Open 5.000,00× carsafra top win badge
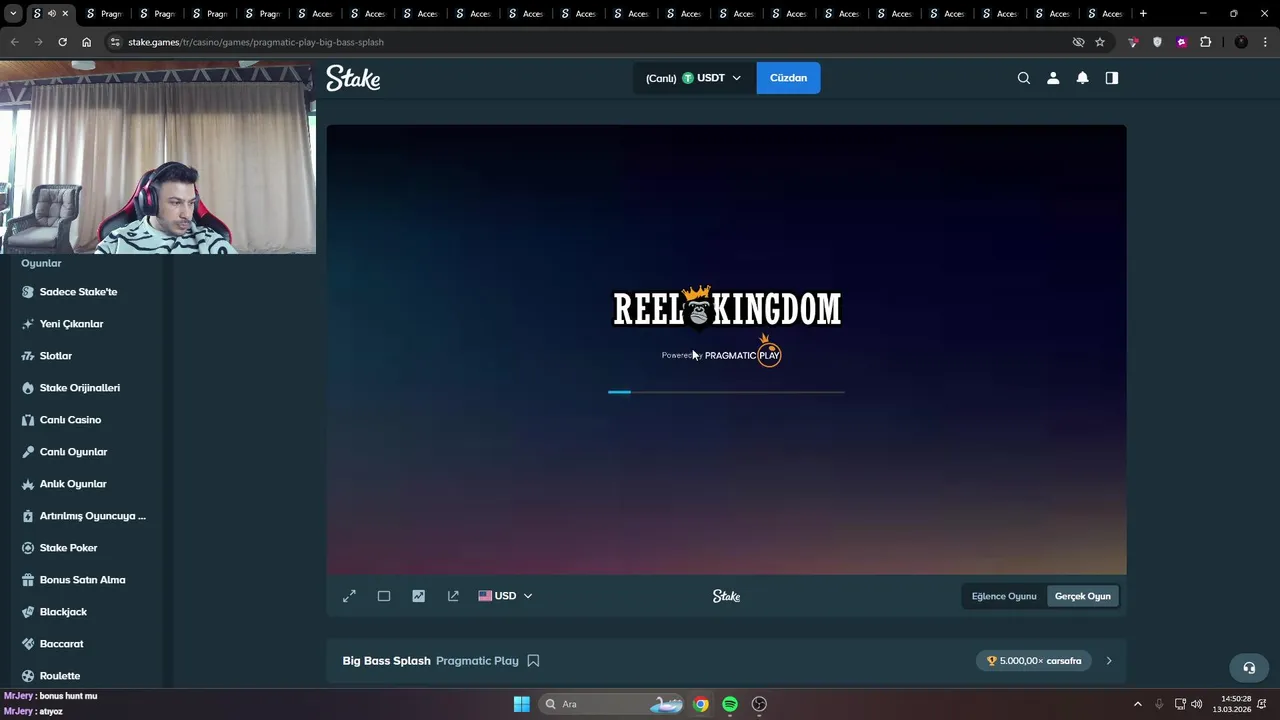This screenshot has width=1280, height=720. tap(1034, 661)
